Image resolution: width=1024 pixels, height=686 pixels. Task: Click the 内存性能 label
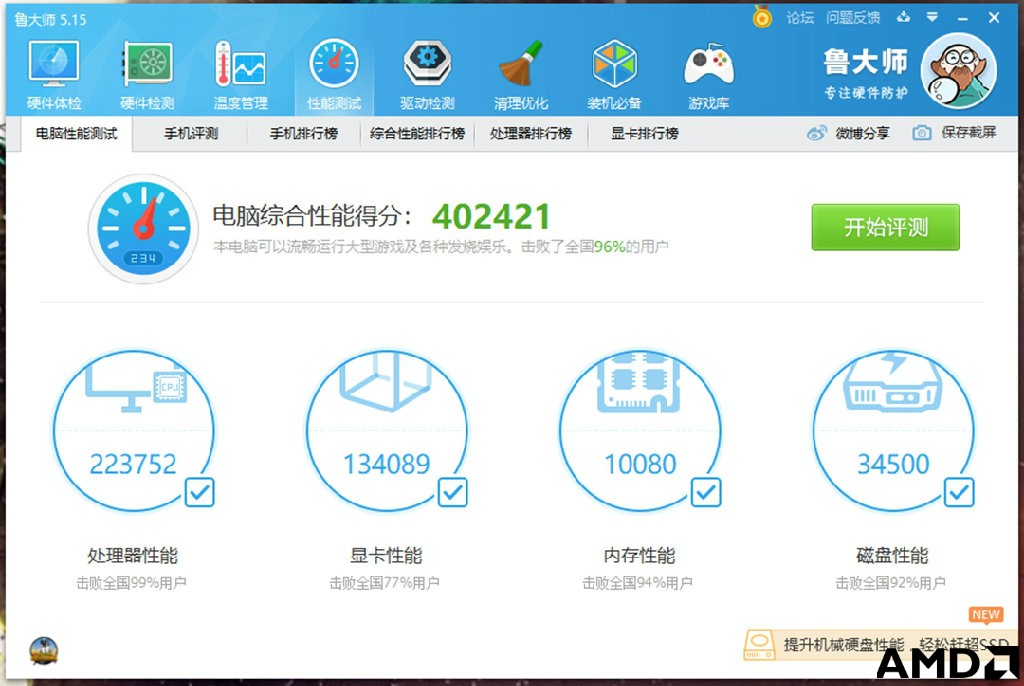point(639,555)
